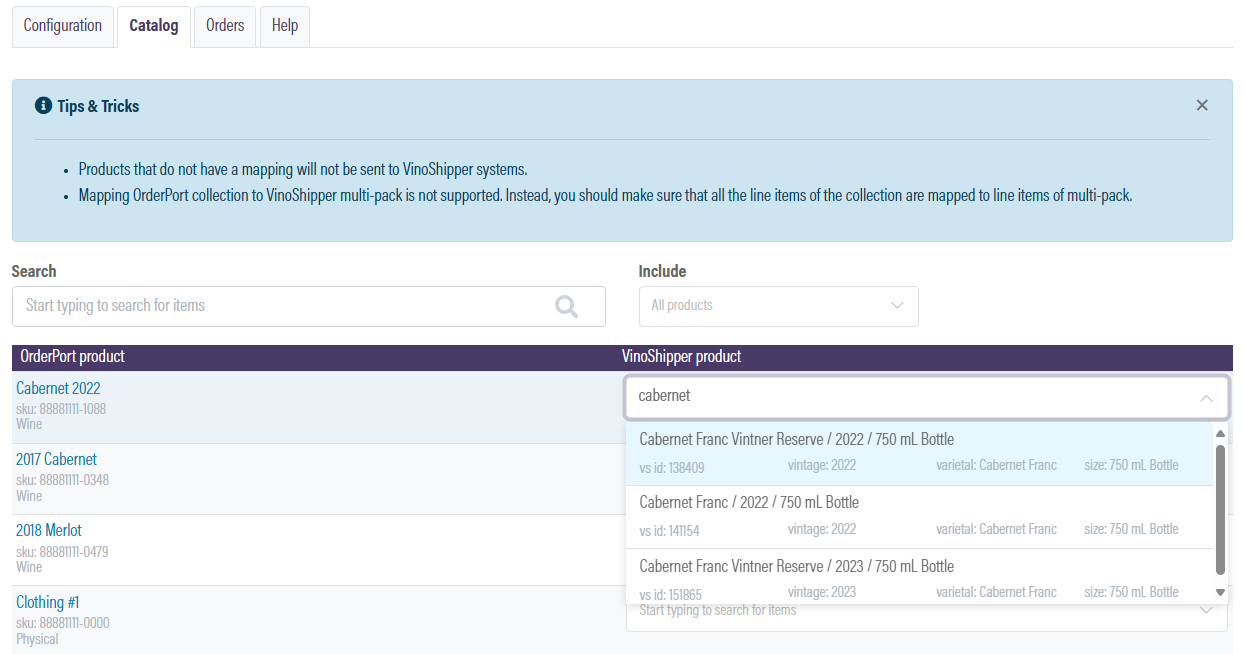Click the 'OrderPort product' column header
Viewport: 1244px width, 654px height.
tap(73, 356)
